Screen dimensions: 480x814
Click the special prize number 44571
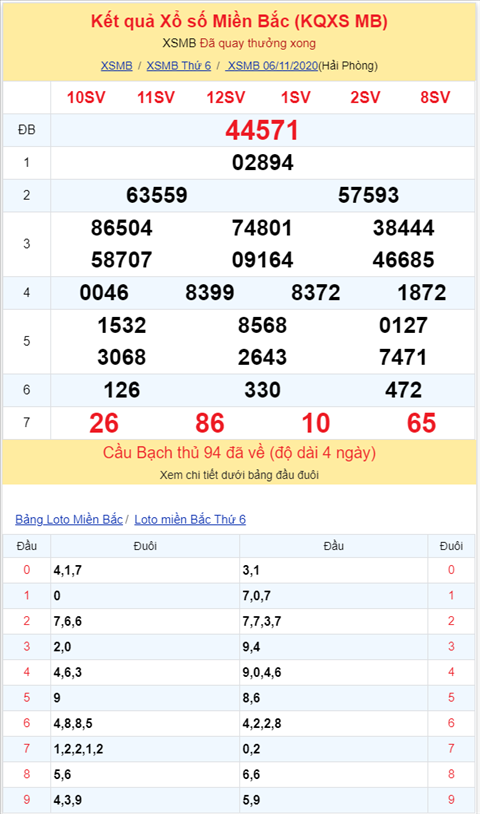(x=262, y=130)
